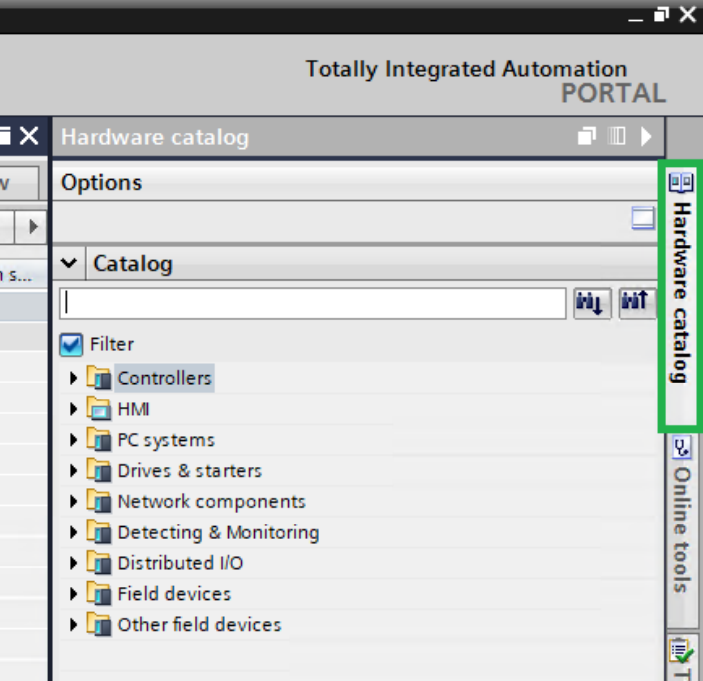
Task: Click the HMI folder icon
Action: click(x=98, y=408)
